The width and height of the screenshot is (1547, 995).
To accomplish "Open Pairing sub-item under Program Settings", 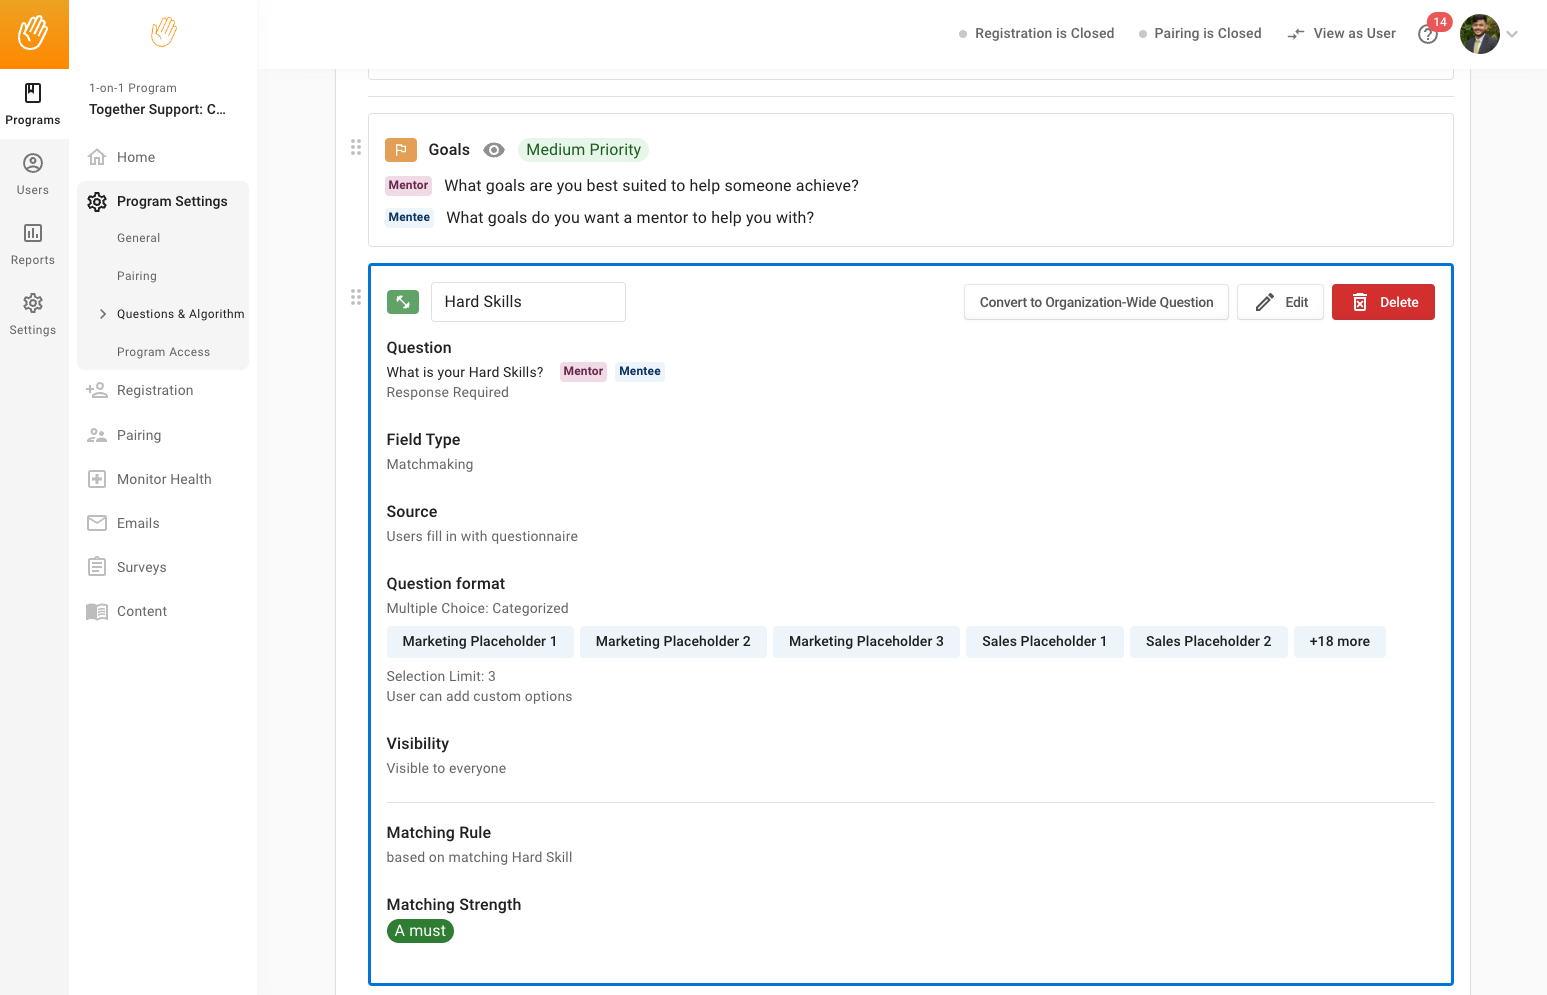I will [137, 276].
